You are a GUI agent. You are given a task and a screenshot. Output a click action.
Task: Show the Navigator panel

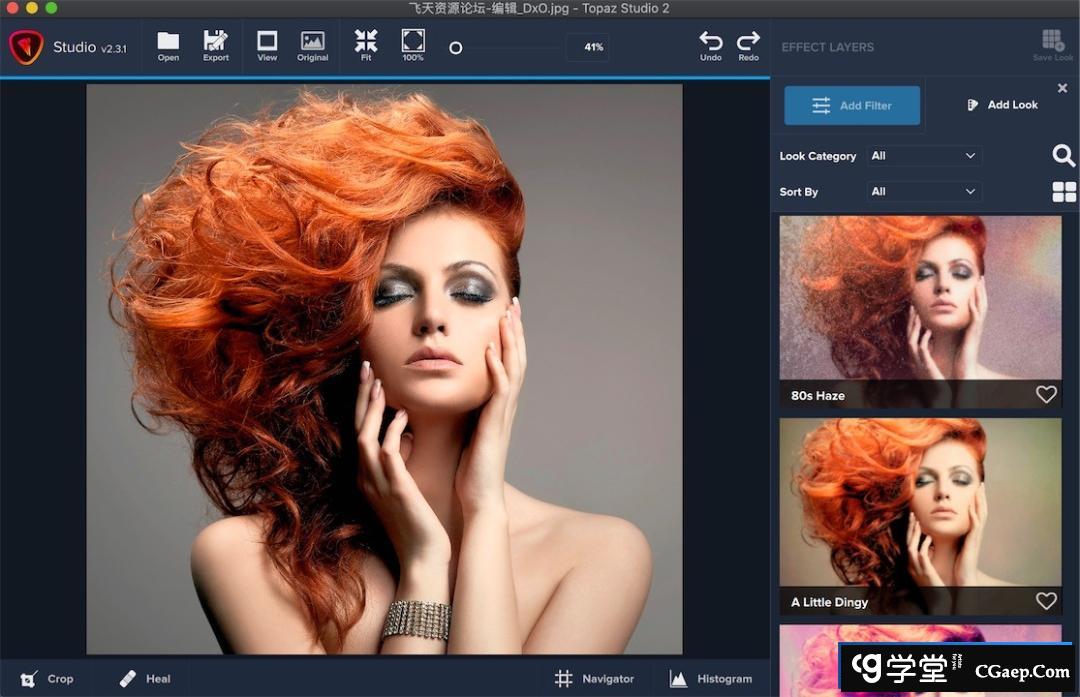click(595, 678)
